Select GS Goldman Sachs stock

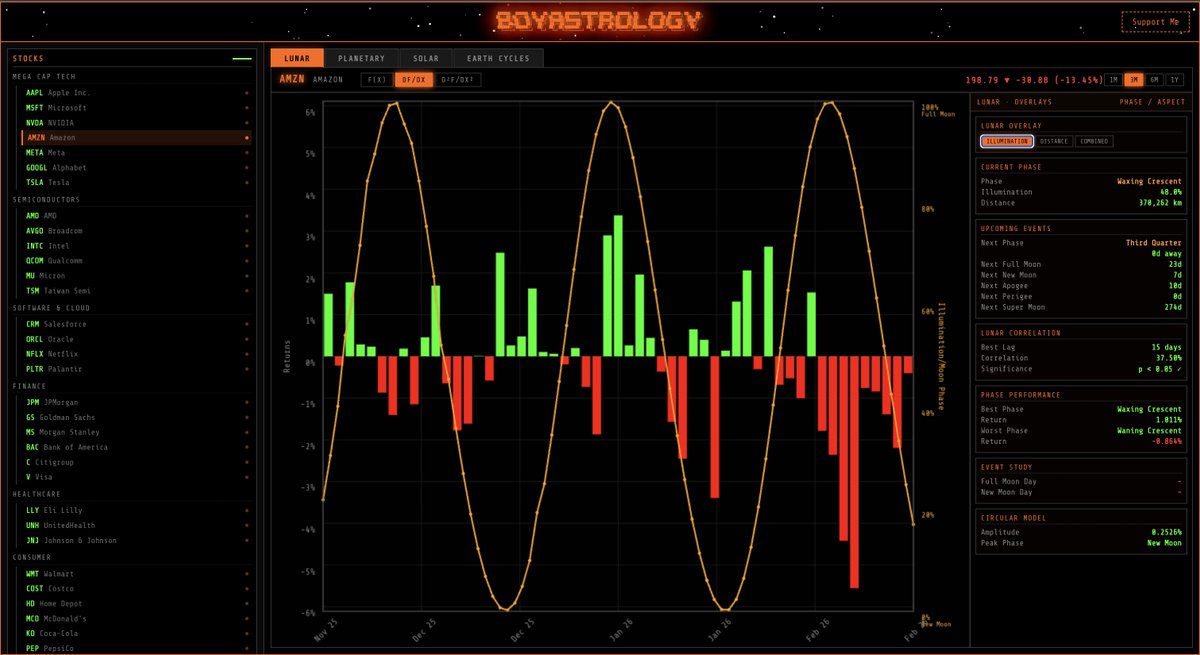point(136,417)
